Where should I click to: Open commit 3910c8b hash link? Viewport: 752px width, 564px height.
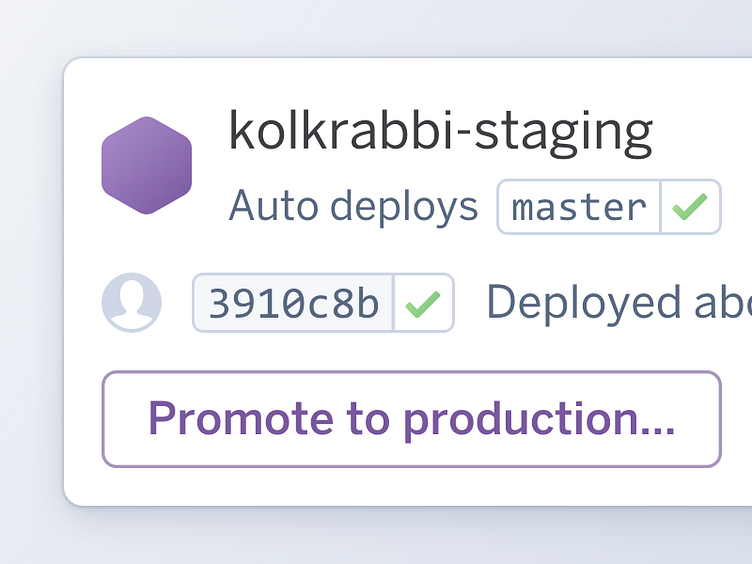pos(294,303)
